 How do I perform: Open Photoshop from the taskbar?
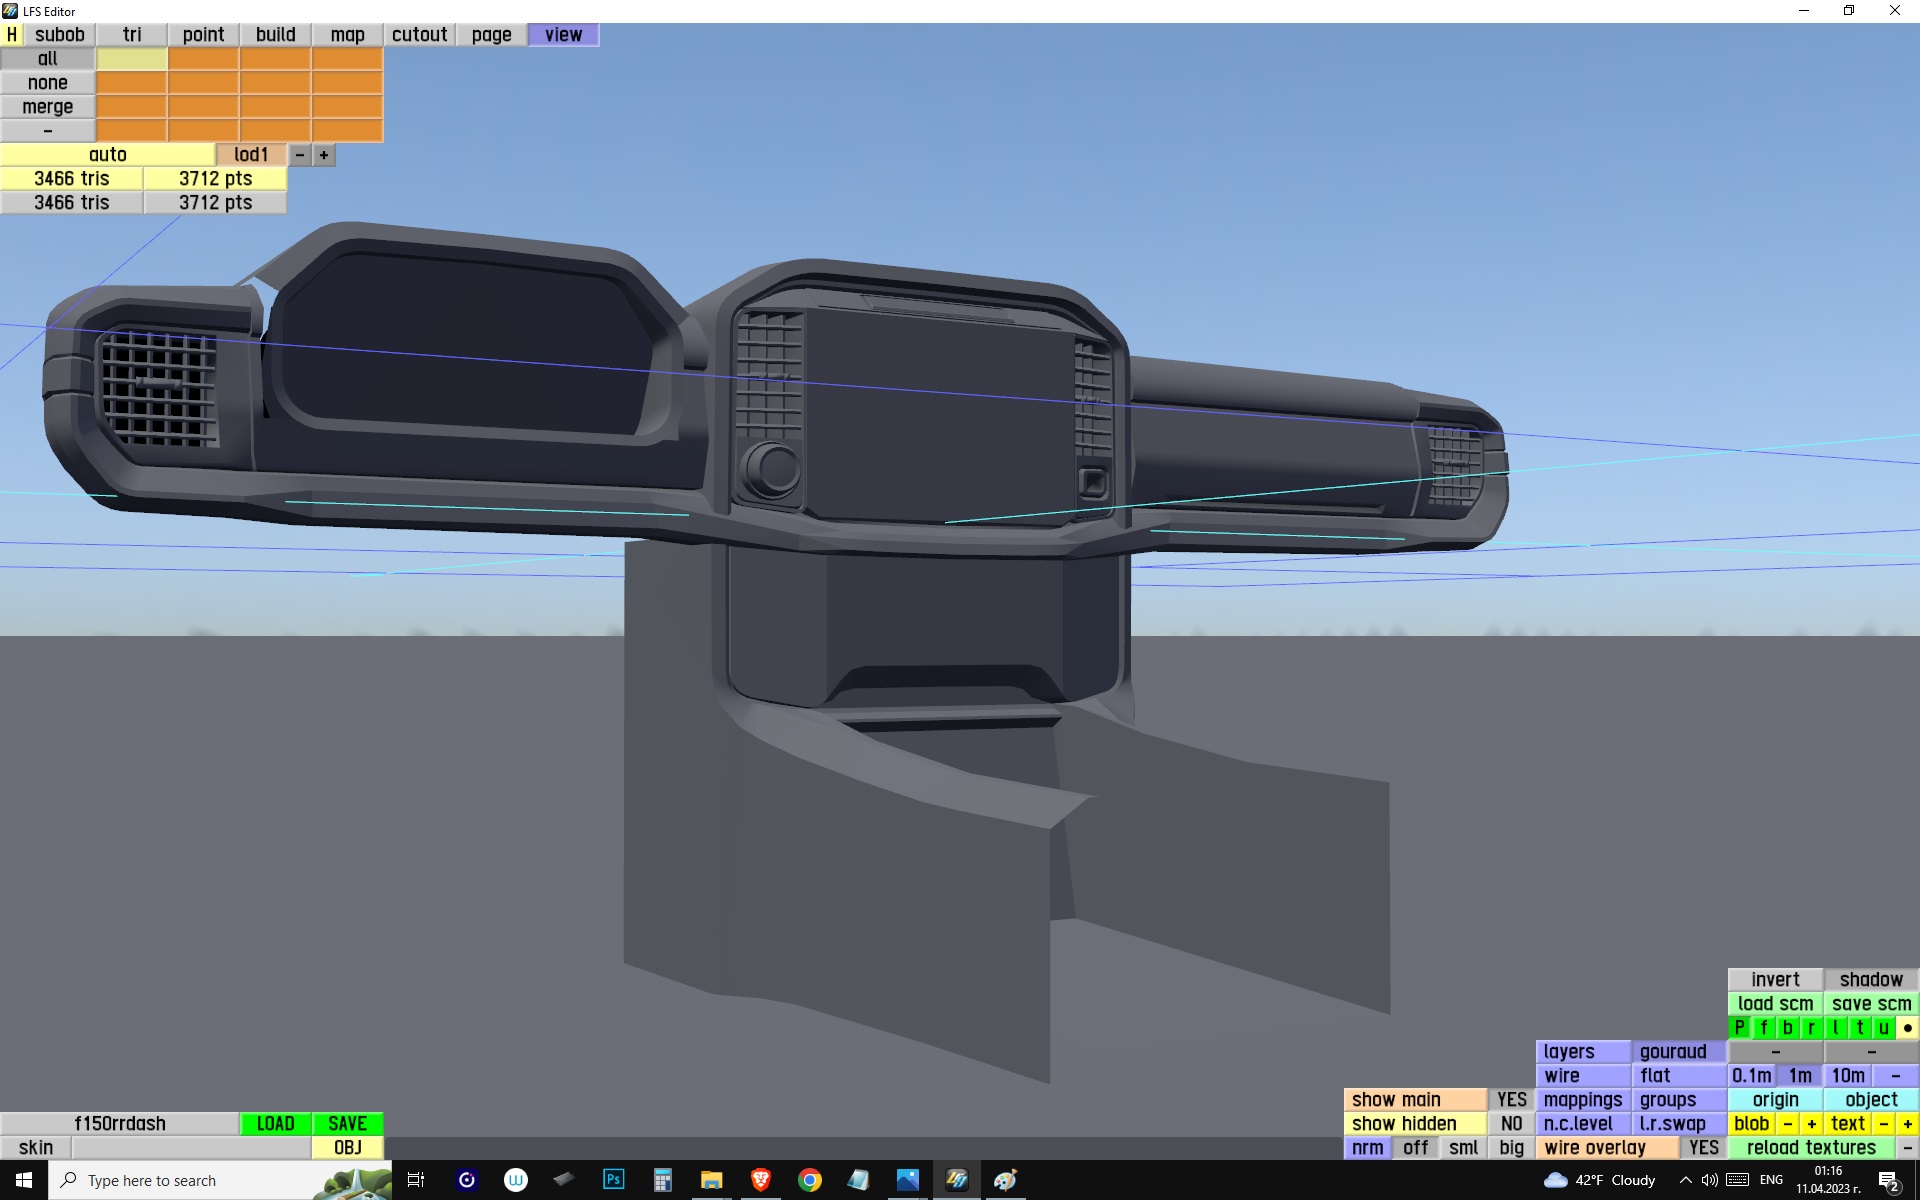click(x=613, y=1180)
